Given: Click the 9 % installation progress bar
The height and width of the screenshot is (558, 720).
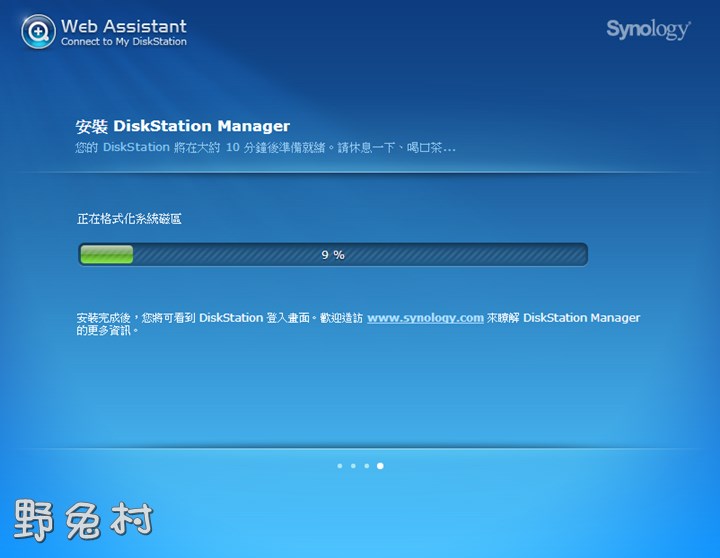Looking at the screenshot, I should [x=333, y=254].
